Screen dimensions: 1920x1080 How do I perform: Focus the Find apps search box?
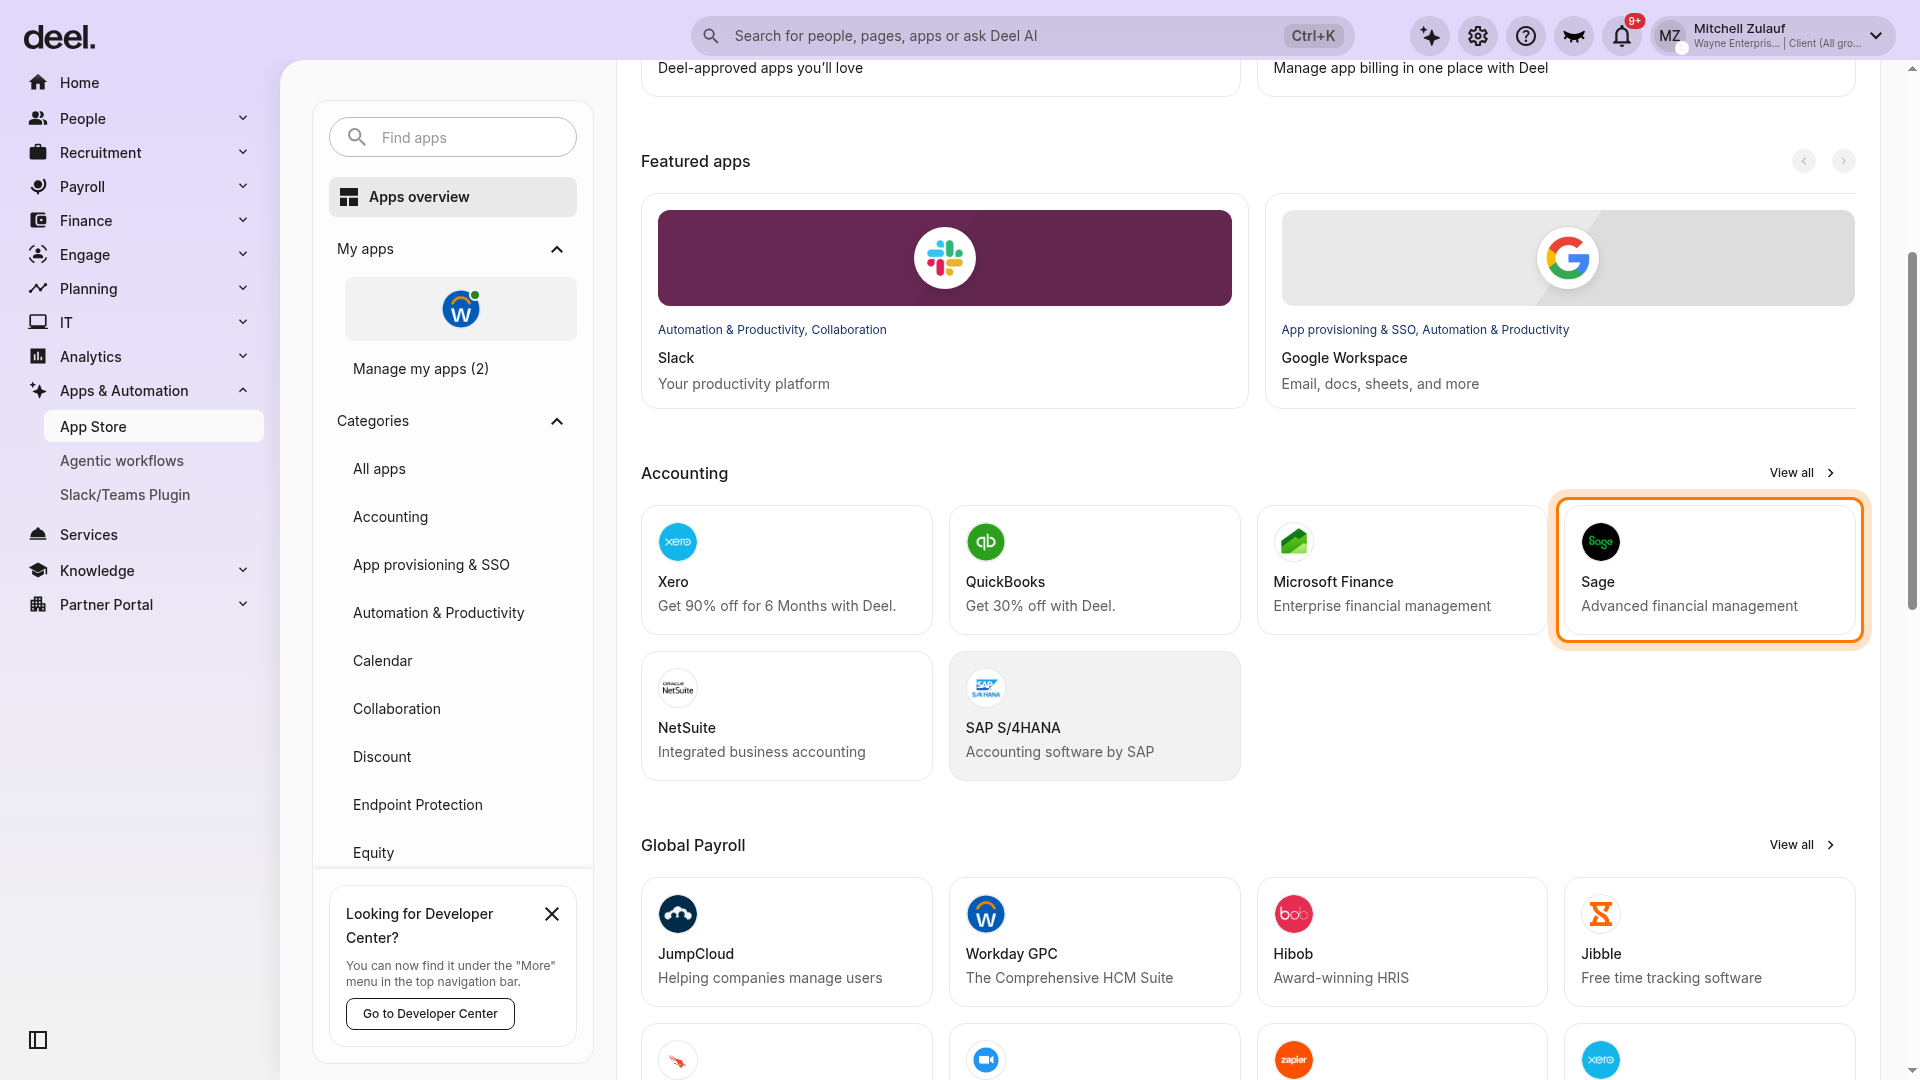(453, 137)
